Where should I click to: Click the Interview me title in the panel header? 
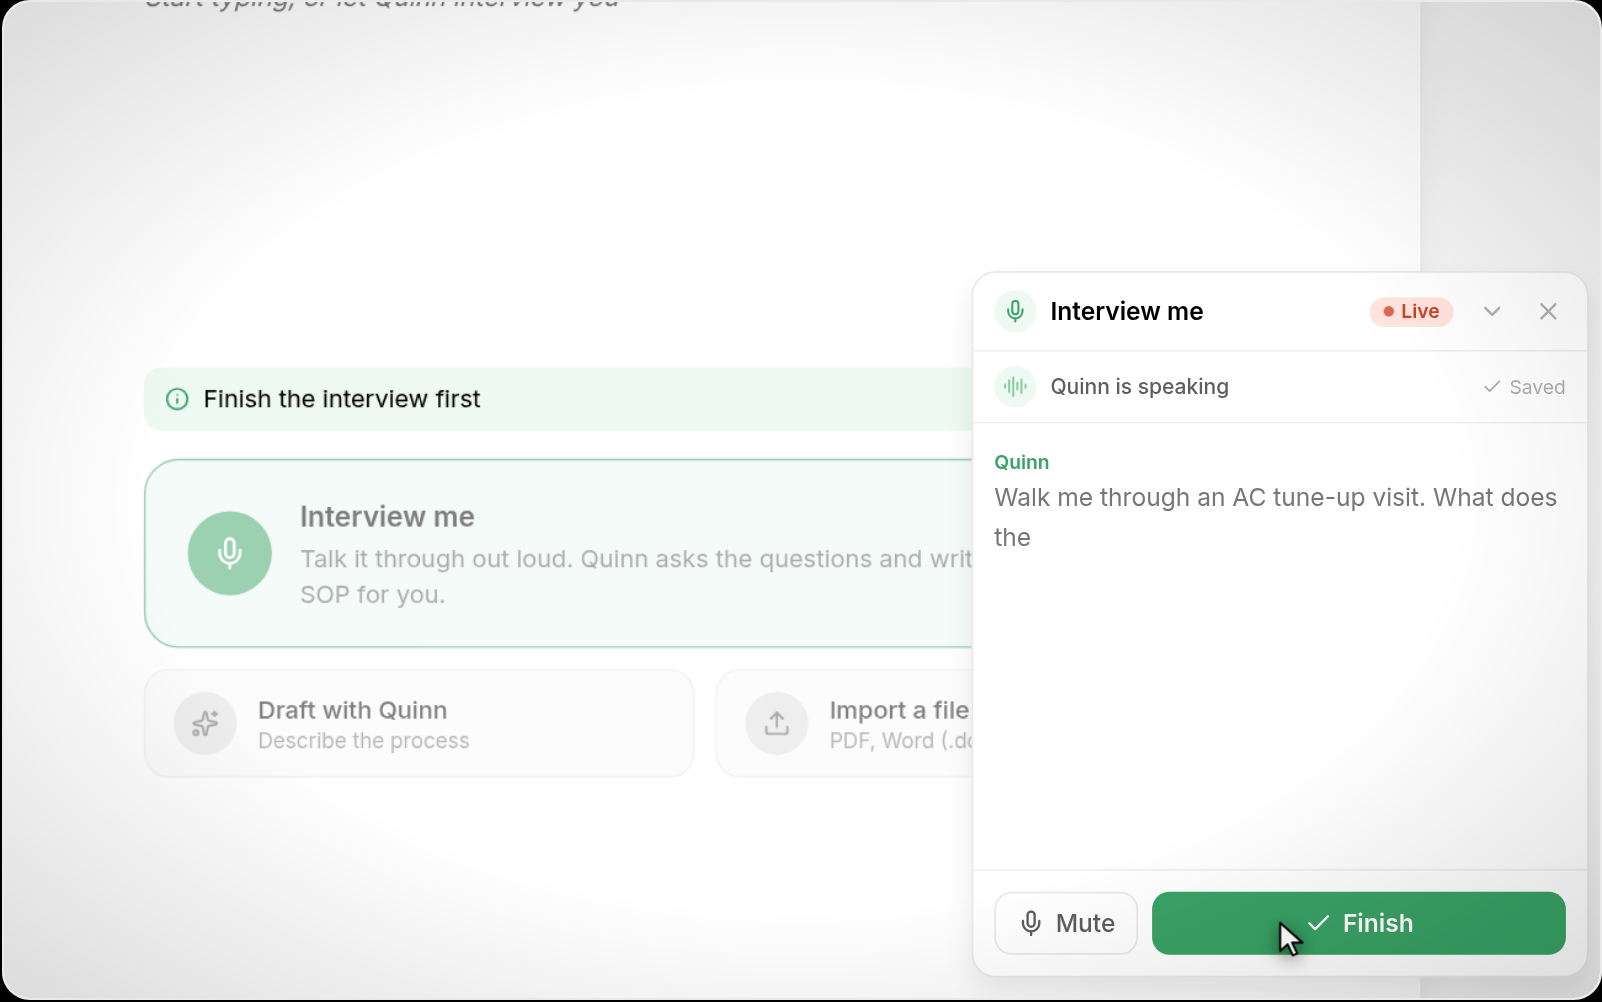(x=1126, y=311)
